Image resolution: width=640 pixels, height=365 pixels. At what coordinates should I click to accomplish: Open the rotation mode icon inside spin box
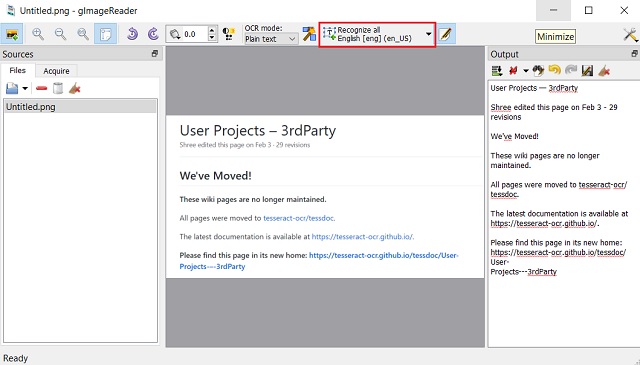pos(175,34)
